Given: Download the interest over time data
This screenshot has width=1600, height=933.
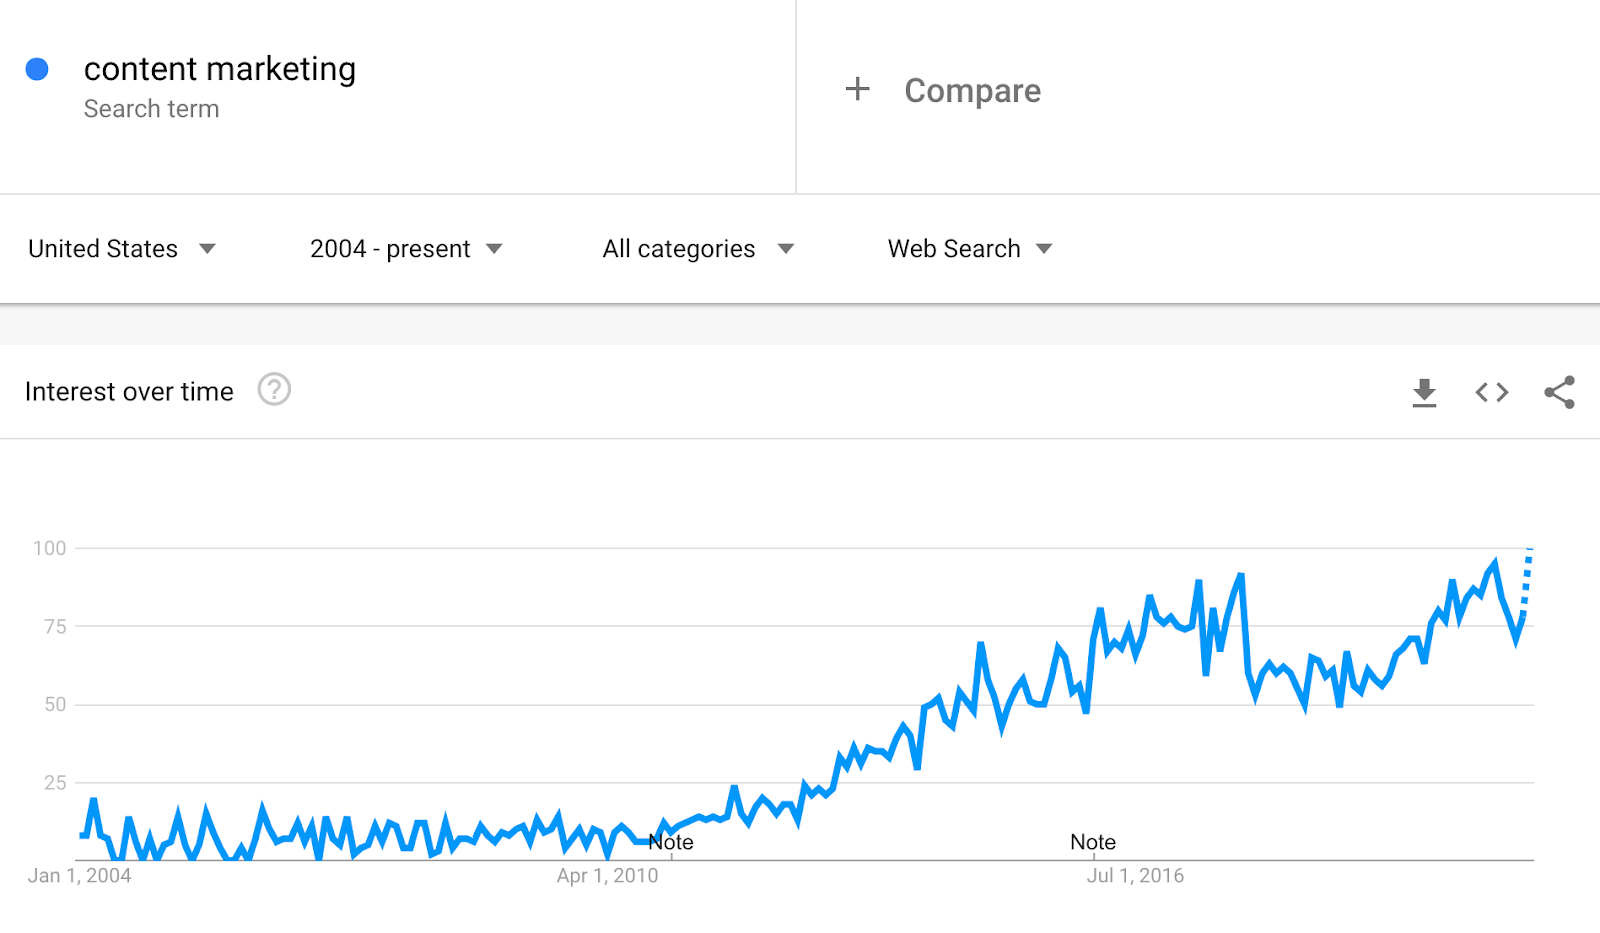Looking at the screenshot, I should tap(1424, 392).
